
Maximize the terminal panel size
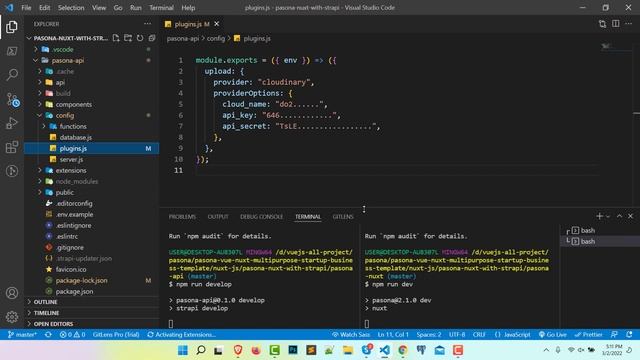pyautogui.click(x=619, y=216)
